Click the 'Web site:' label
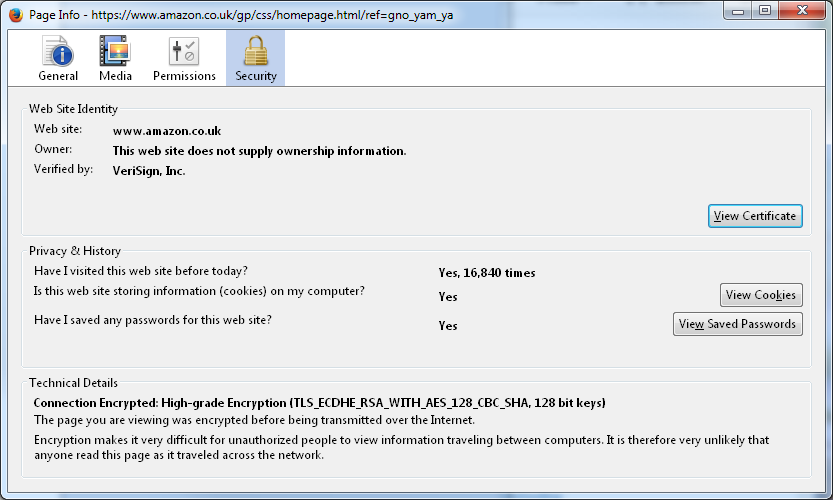 tap(58, 129)
